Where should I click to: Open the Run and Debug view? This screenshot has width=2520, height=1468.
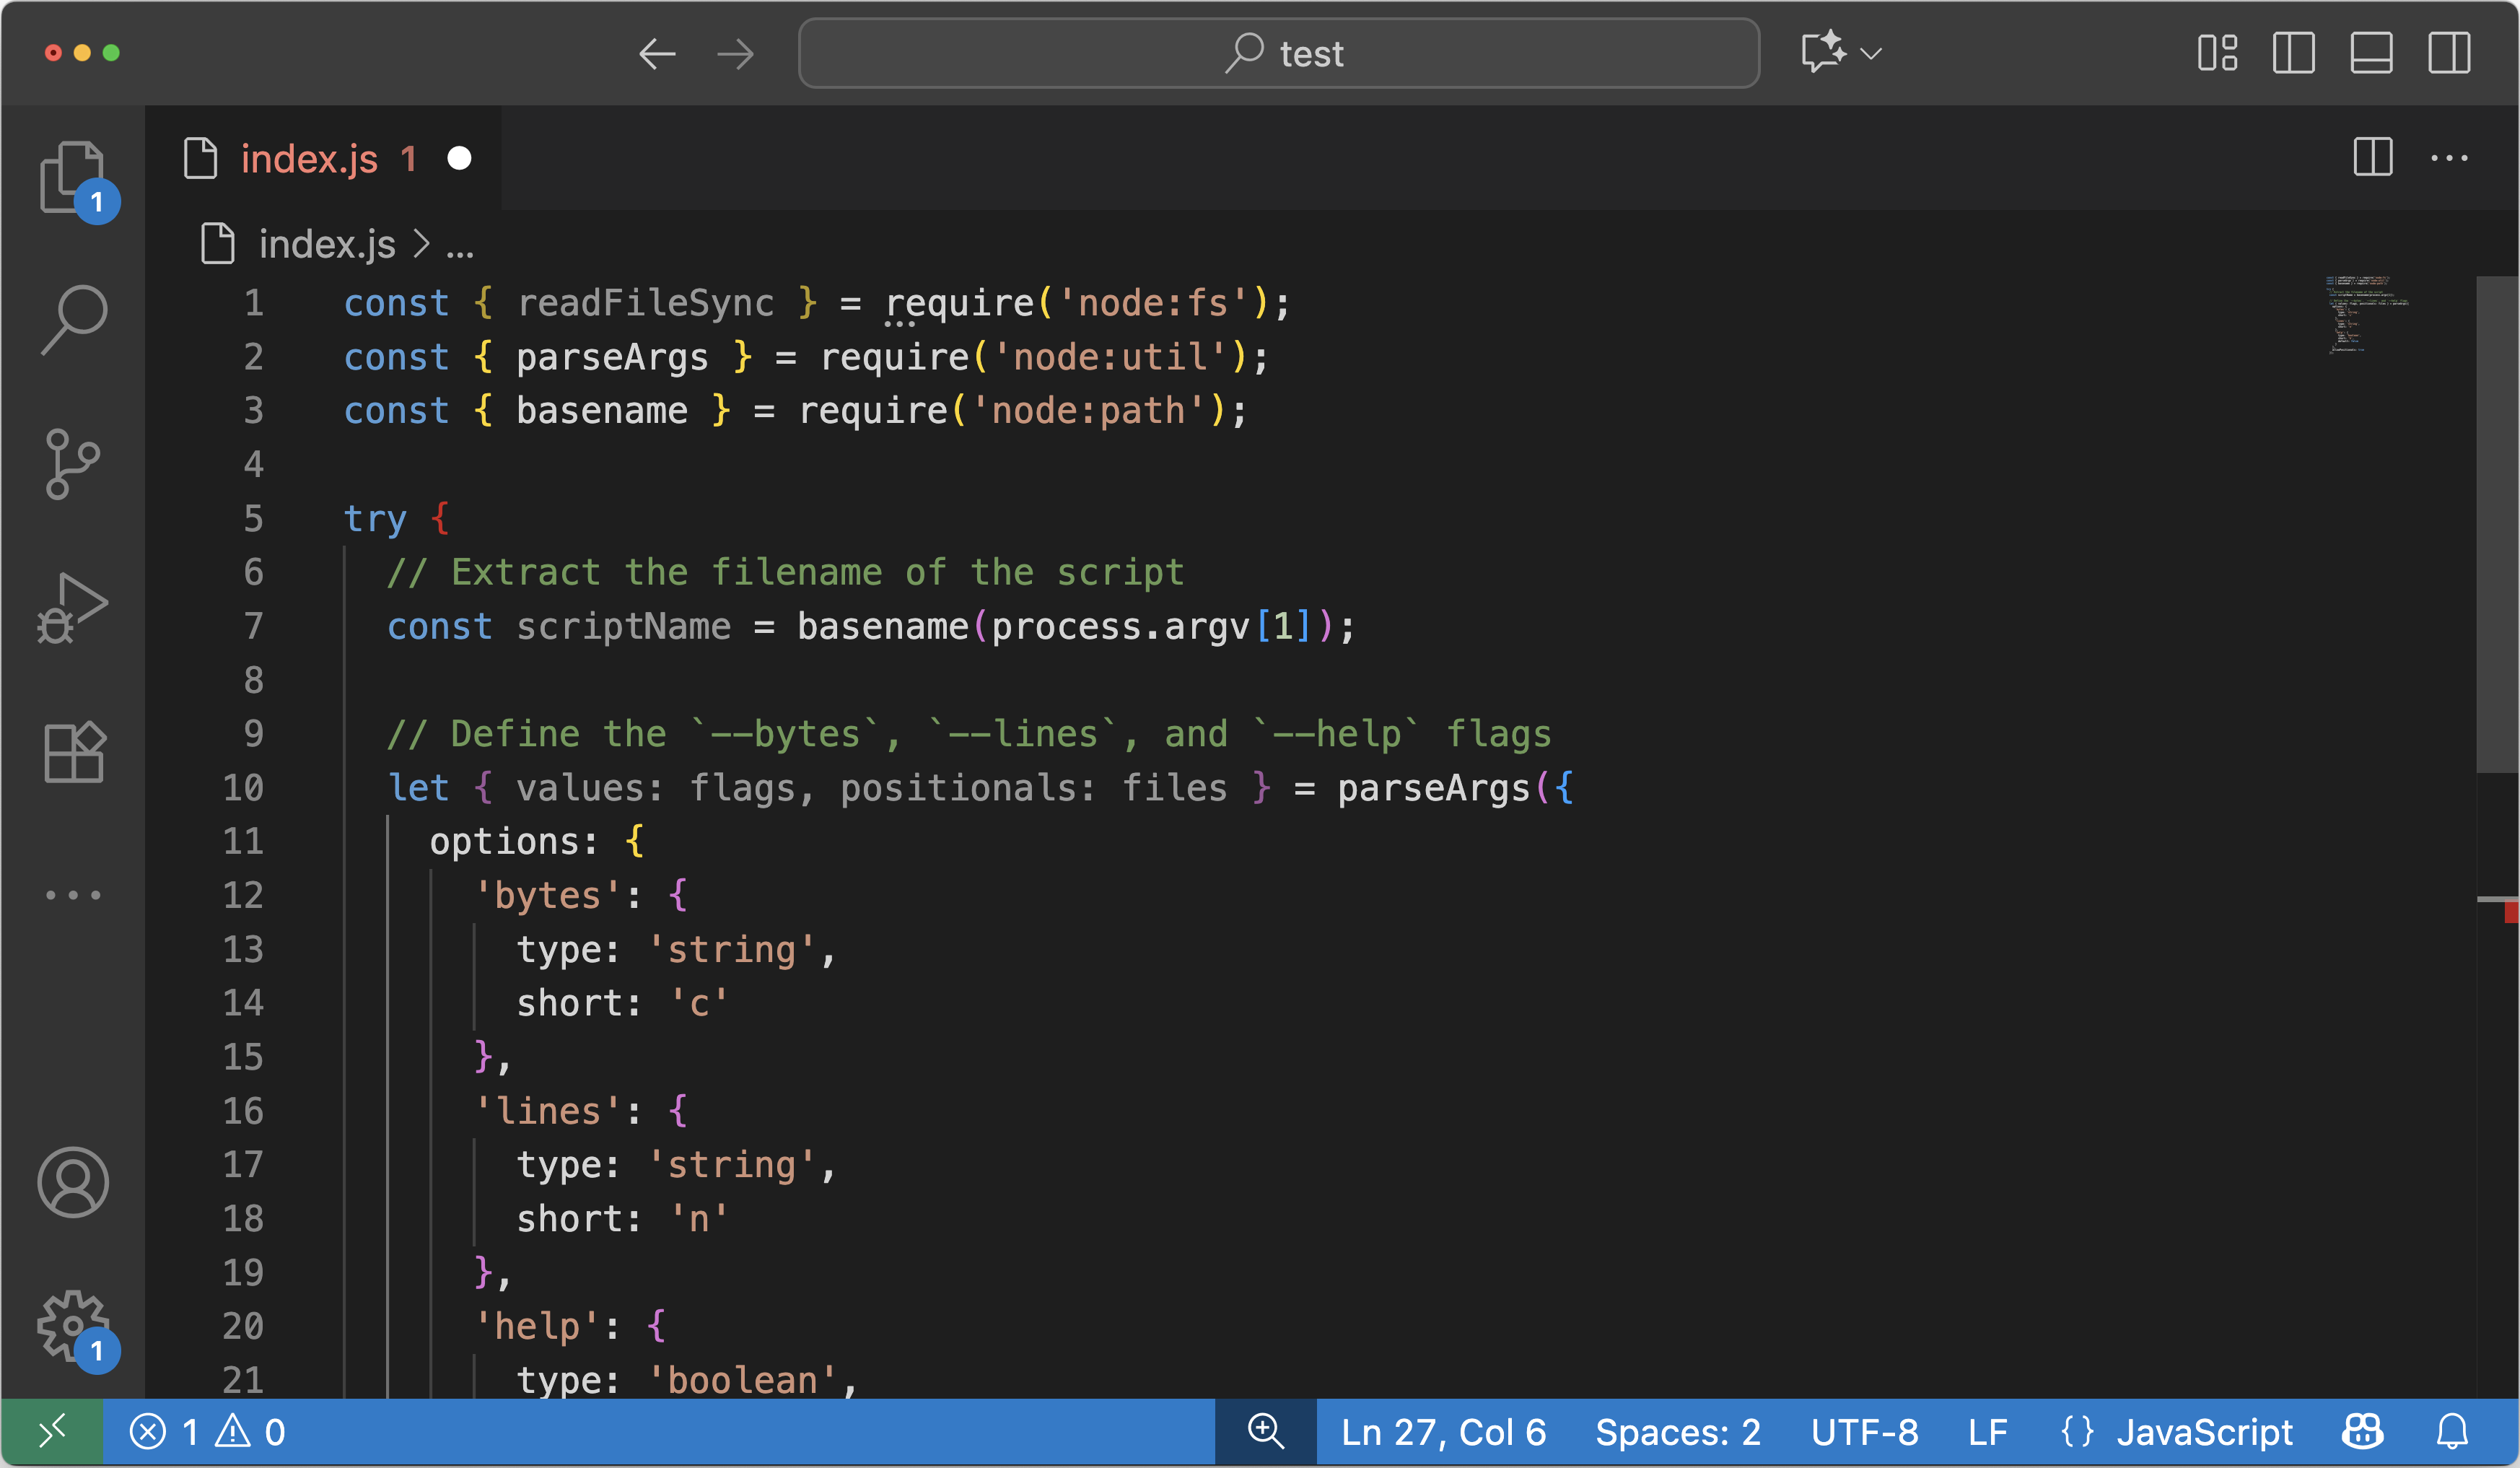point(73,608)
